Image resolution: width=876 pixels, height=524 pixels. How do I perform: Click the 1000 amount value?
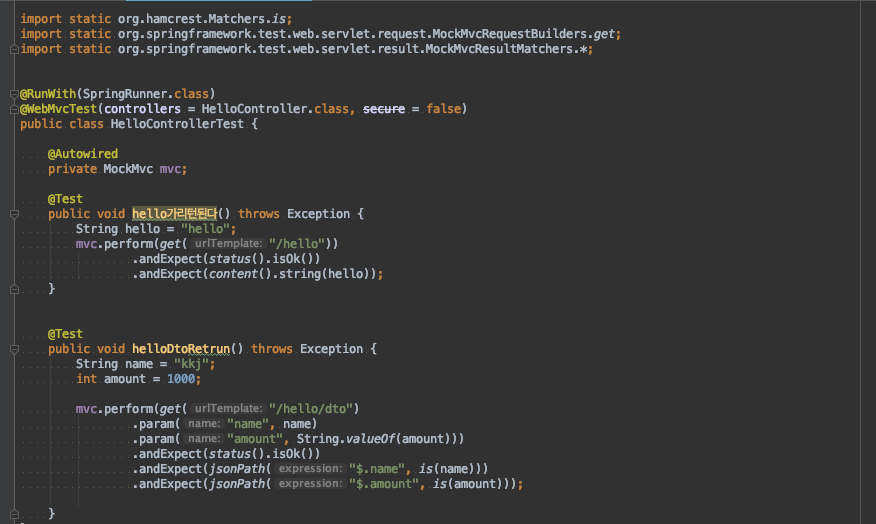click(181, 379)
